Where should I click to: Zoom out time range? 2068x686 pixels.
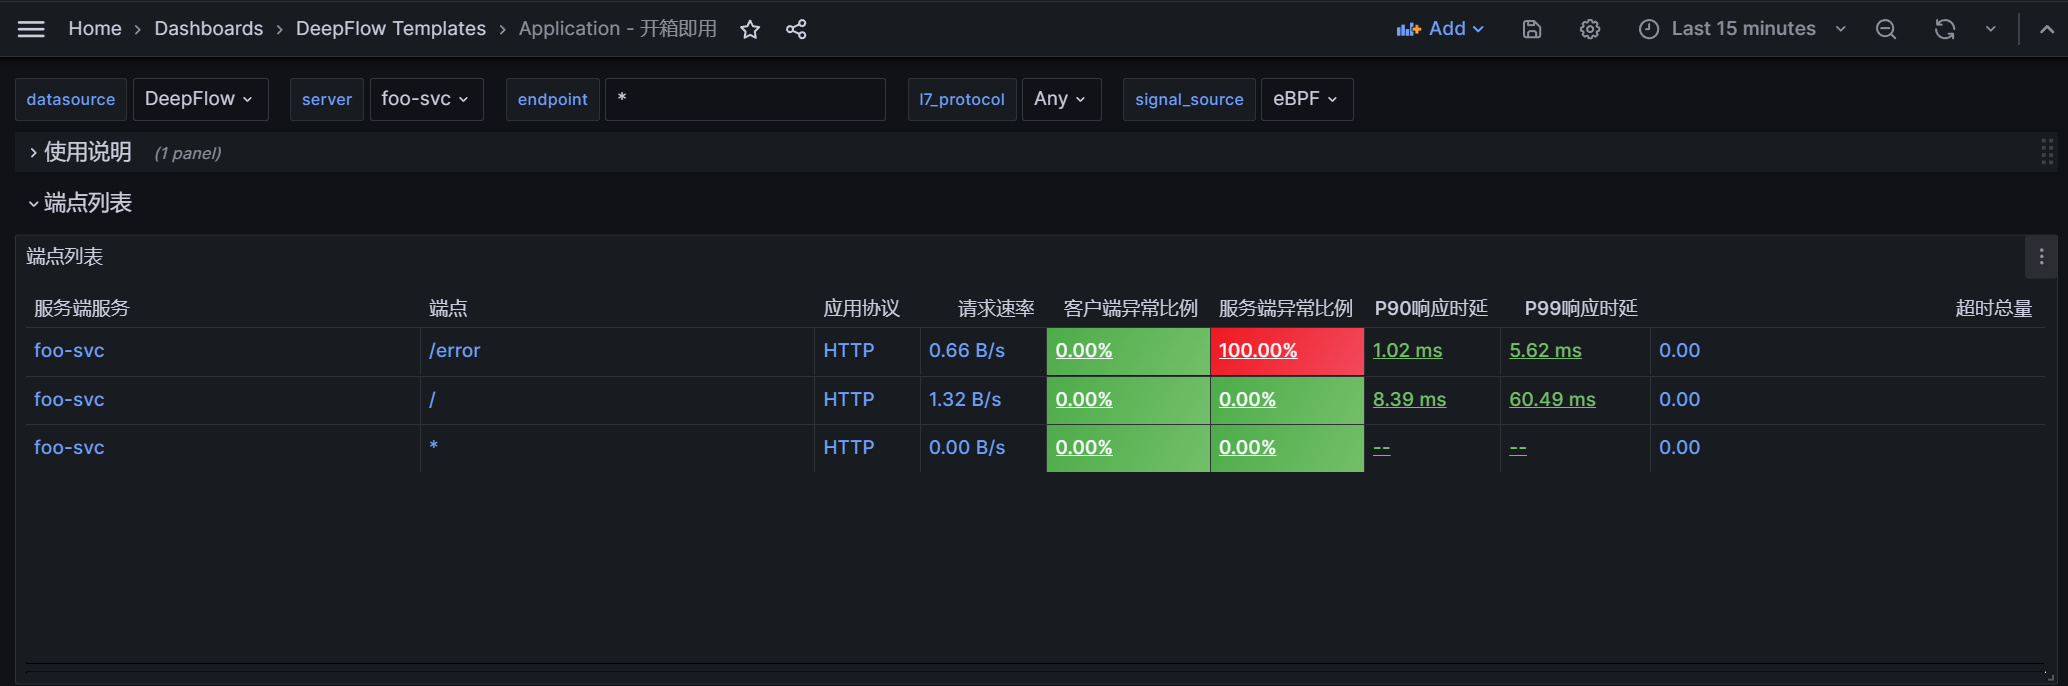1886,29
